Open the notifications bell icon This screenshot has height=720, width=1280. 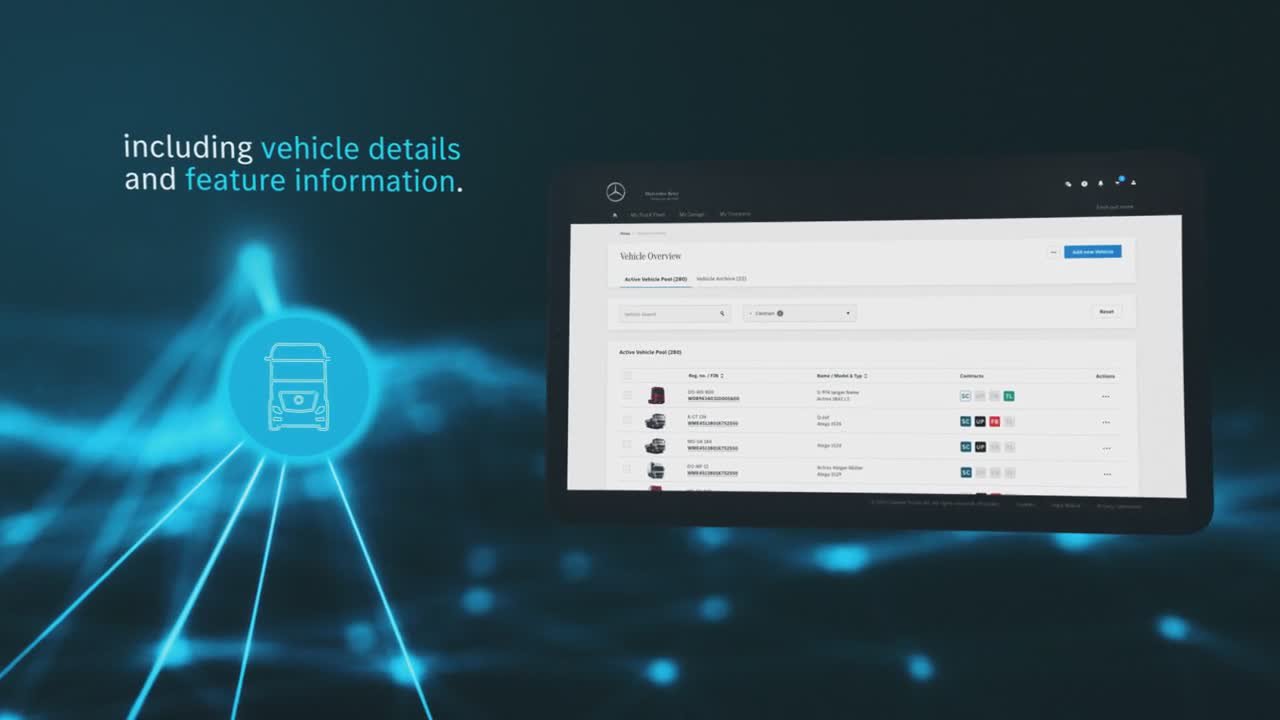pyautogui.click(x=1101, y=183)
